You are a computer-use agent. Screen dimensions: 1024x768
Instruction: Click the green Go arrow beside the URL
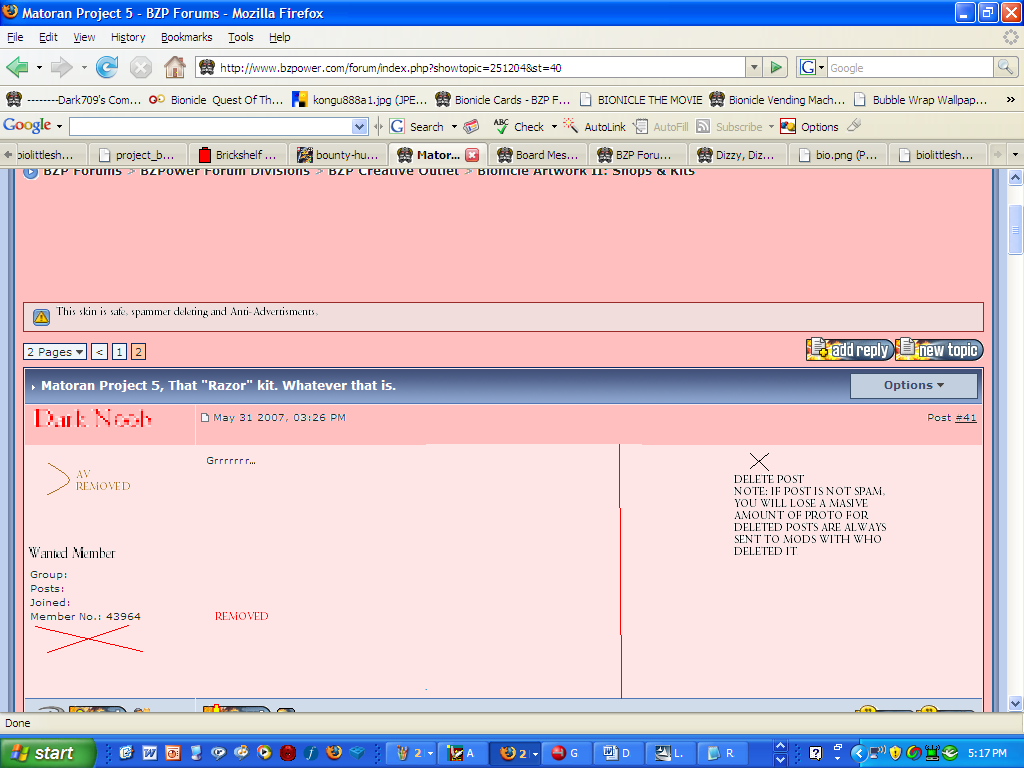click(x=776, y=67)
